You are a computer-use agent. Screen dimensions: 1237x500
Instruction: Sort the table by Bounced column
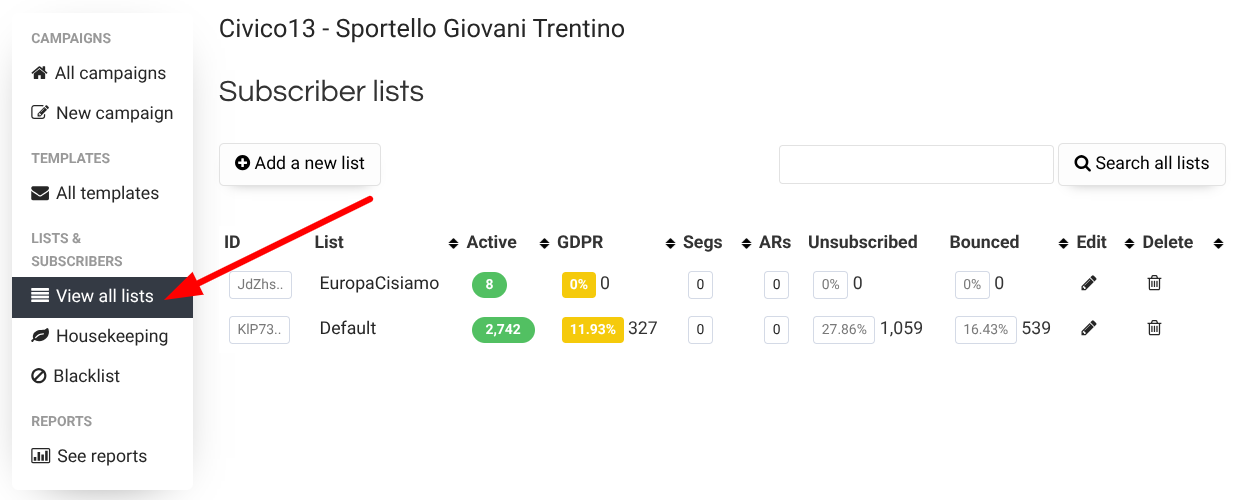[1063, 243]
